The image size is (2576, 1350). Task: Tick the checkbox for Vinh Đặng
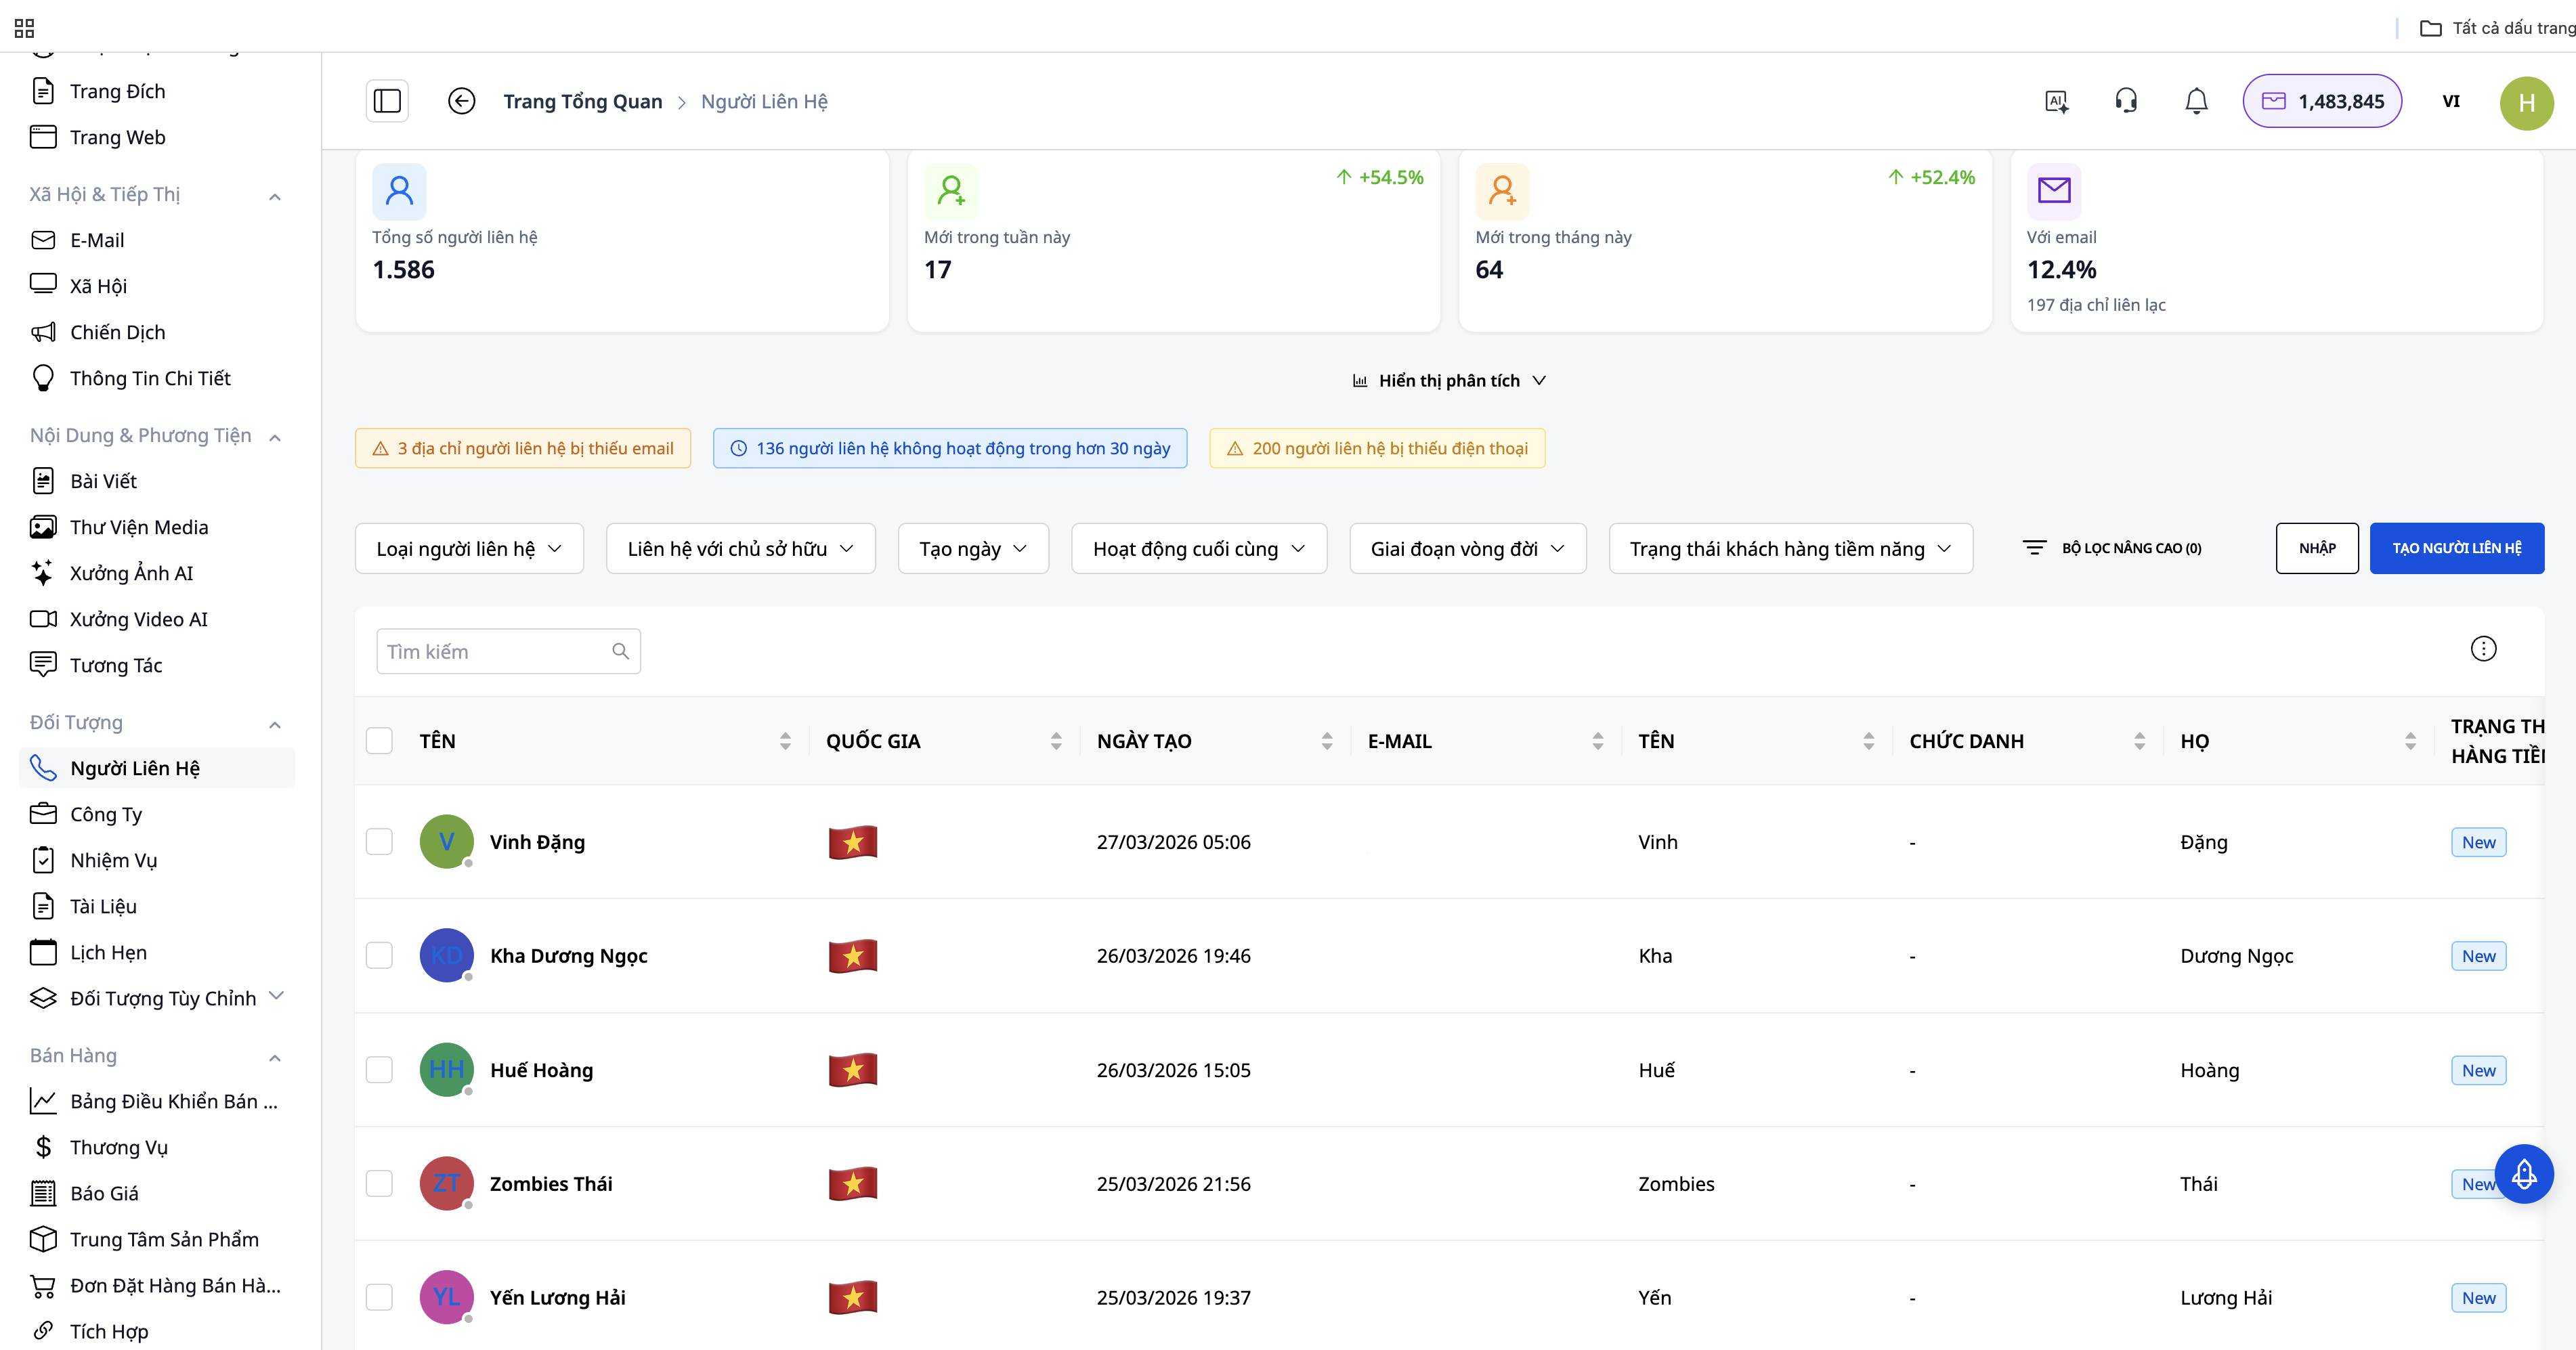point(379,842)
